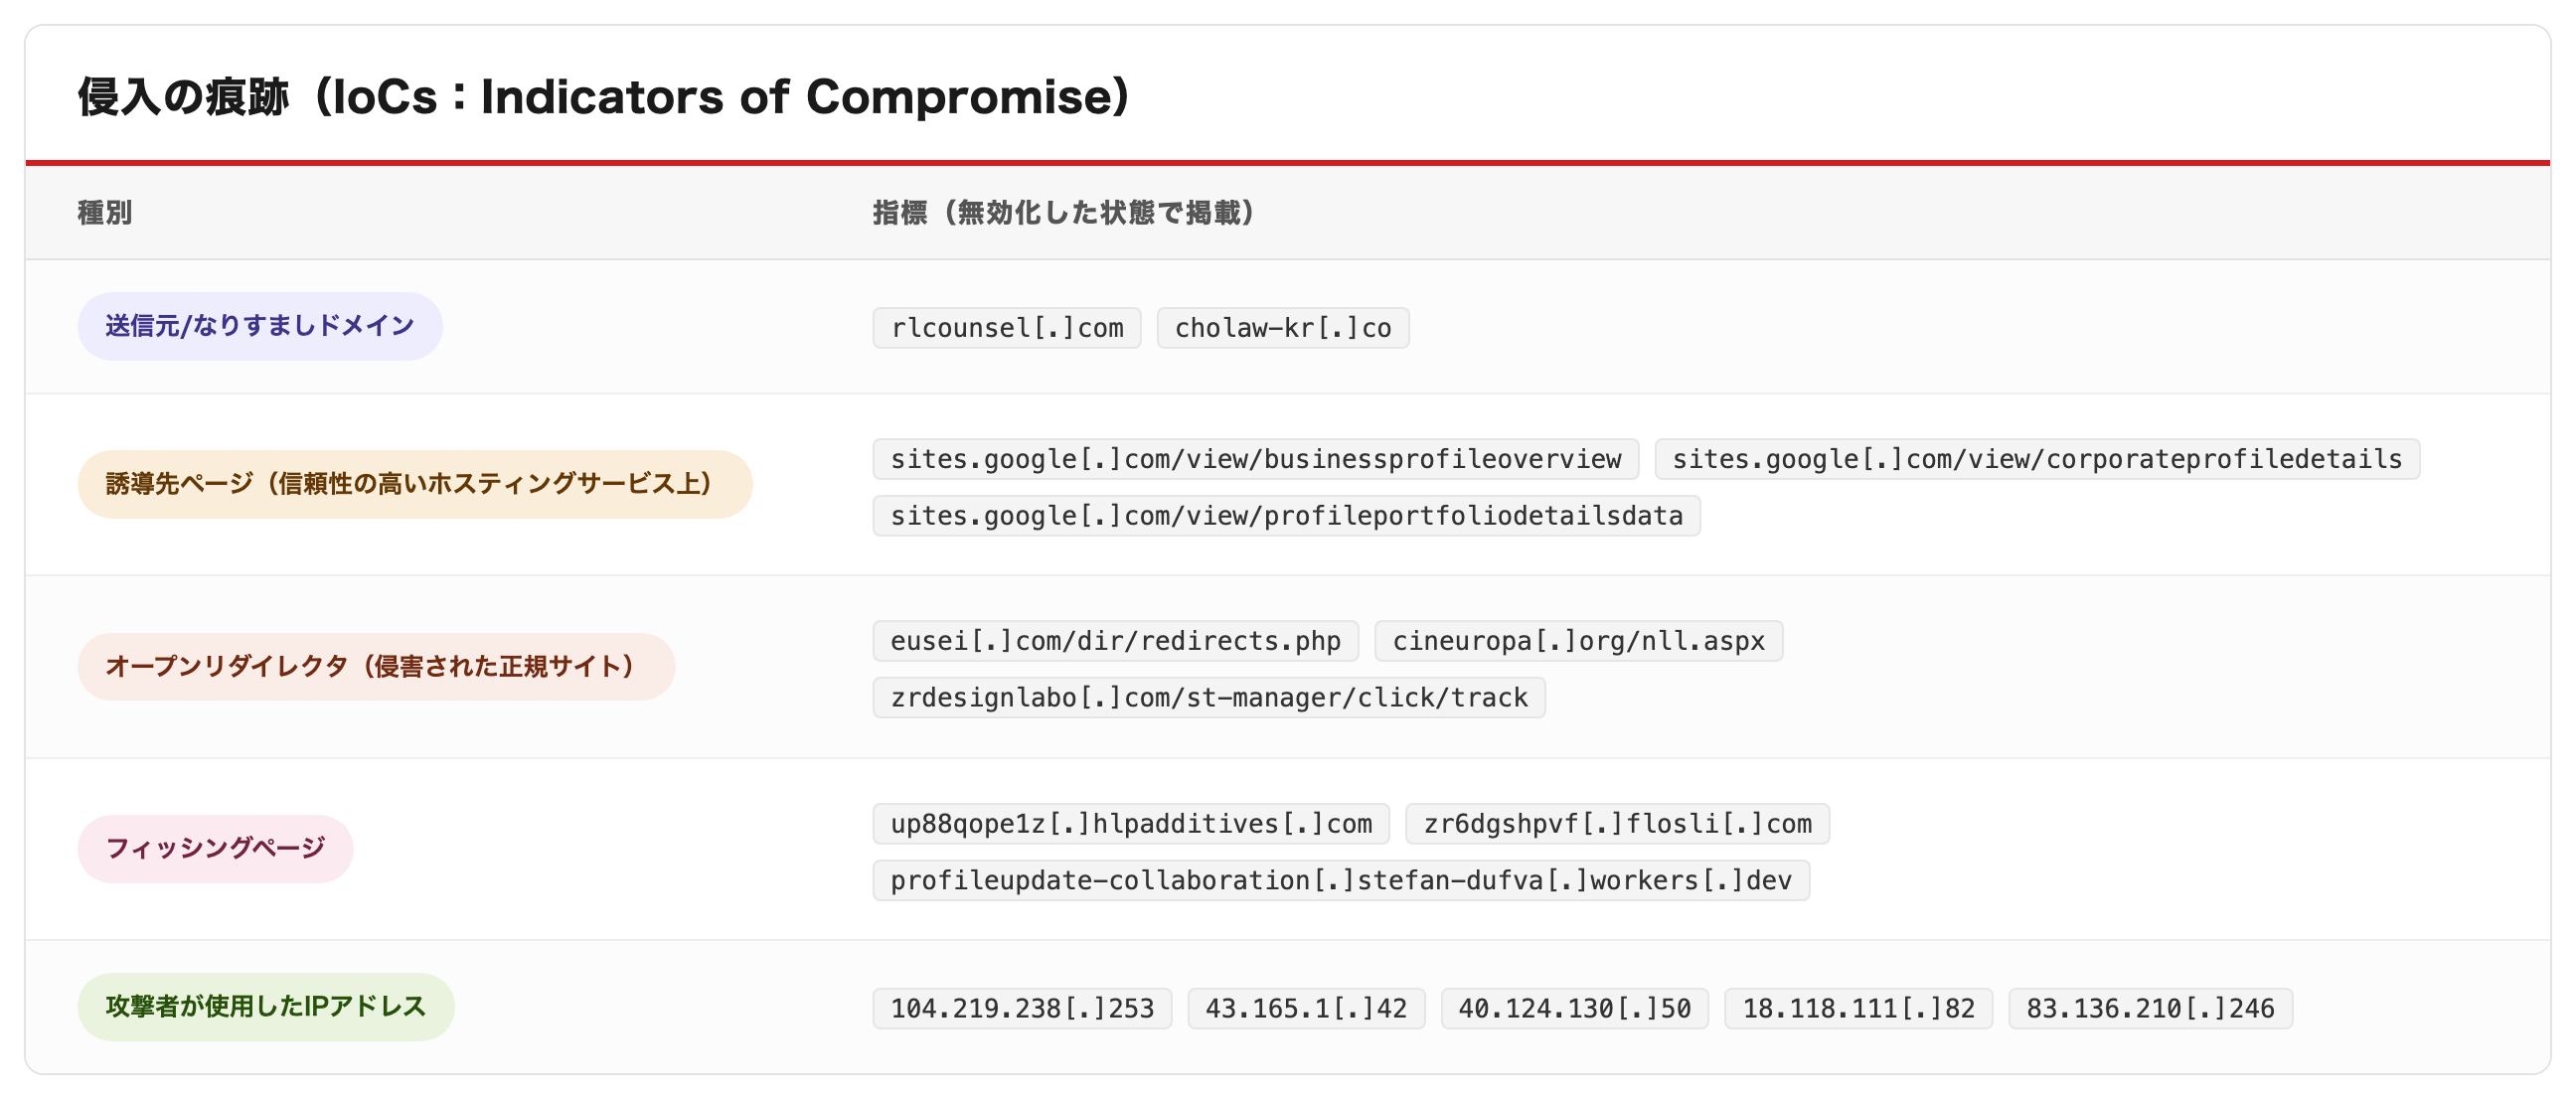Select the IP address 104.219.238[.]253
The height and width of the screenshot is (1099, 2576).
tap(1022, 1009)
